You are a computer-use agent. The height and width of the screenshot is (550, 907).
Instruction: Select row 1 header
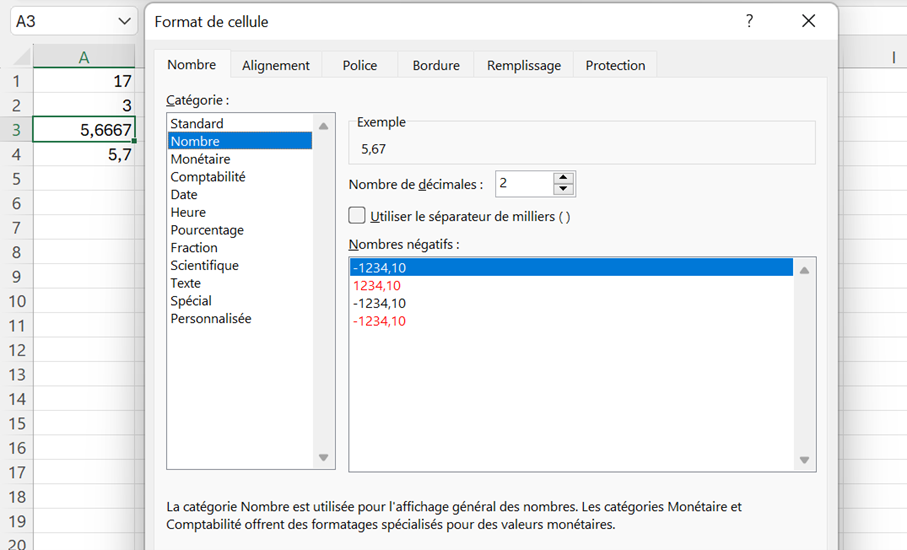16,81
